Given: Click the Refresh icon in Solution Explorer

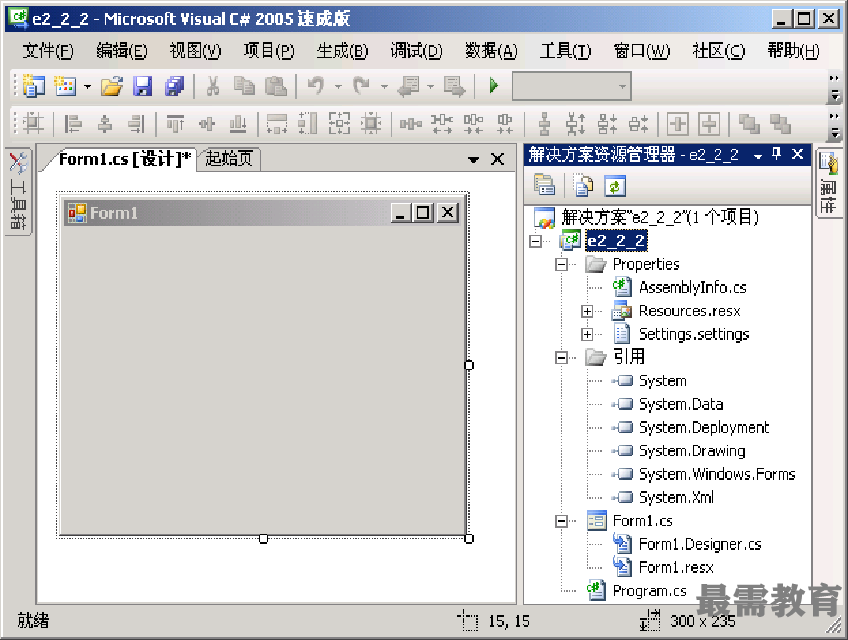Looking at the screenshot, I should tap(615, 186).
